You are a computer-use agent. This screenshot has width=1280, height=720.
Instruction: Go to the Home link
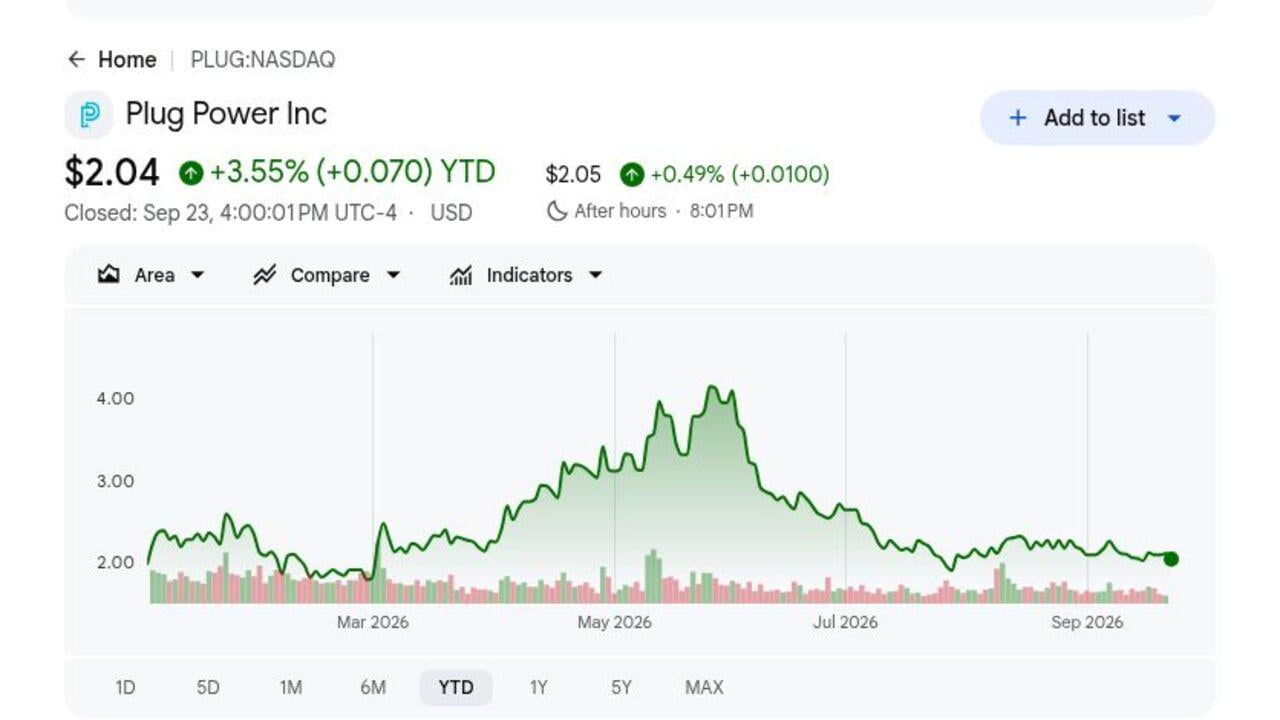(127, 60)
